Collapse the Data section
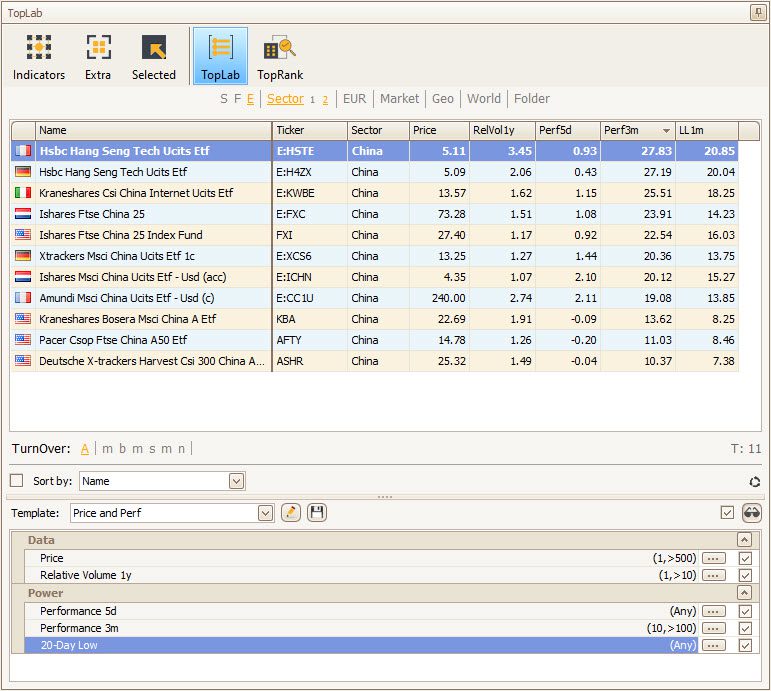 [744, 540]
